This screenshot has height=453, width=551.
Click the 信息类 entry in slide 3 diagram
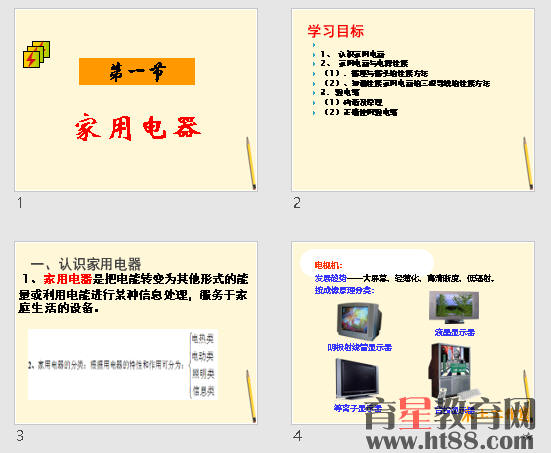coord(203,391)
